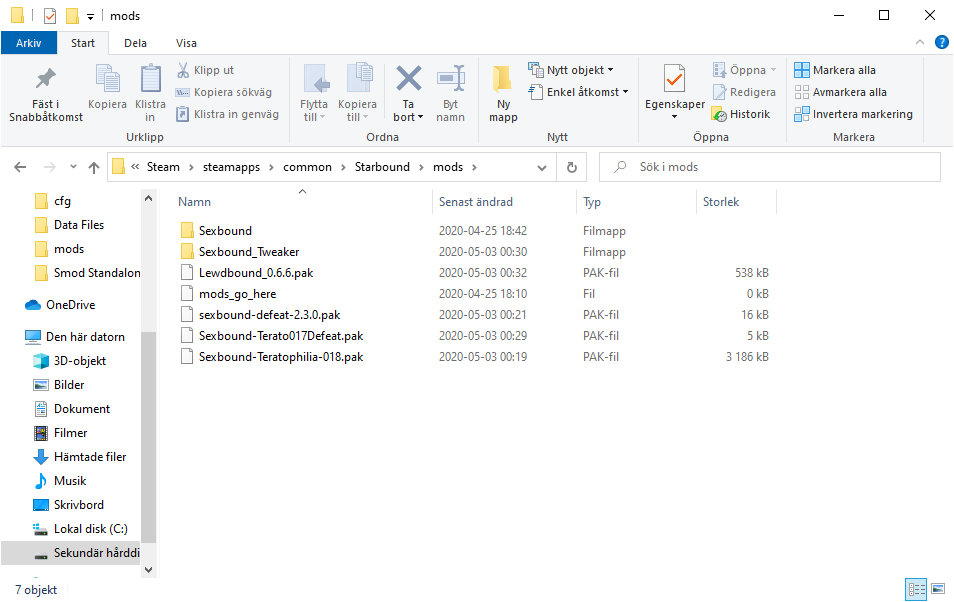Refresh the mods folder view

[x=572, y=167]
